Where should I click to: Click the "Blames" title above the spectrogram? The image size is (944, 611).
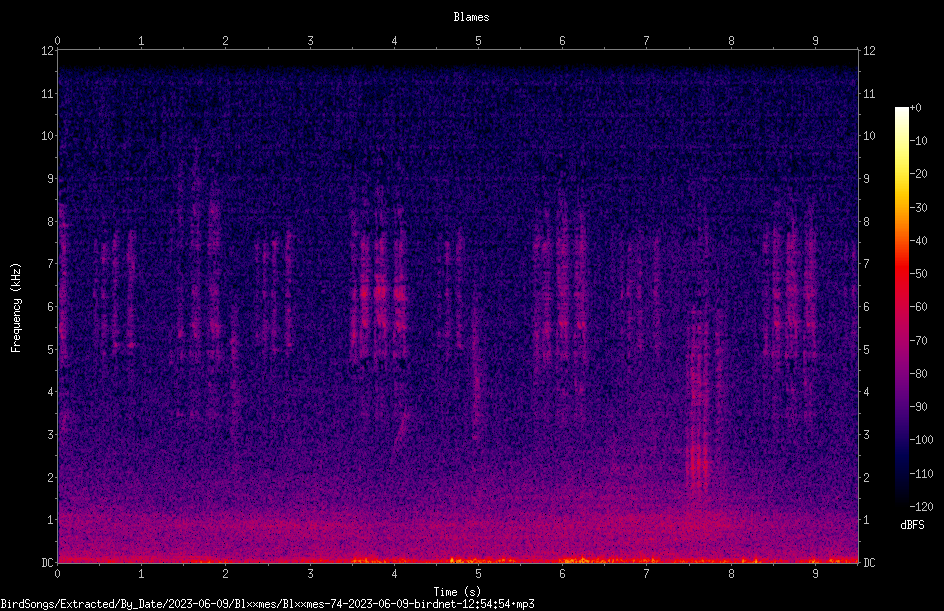(x=471, y=17)
